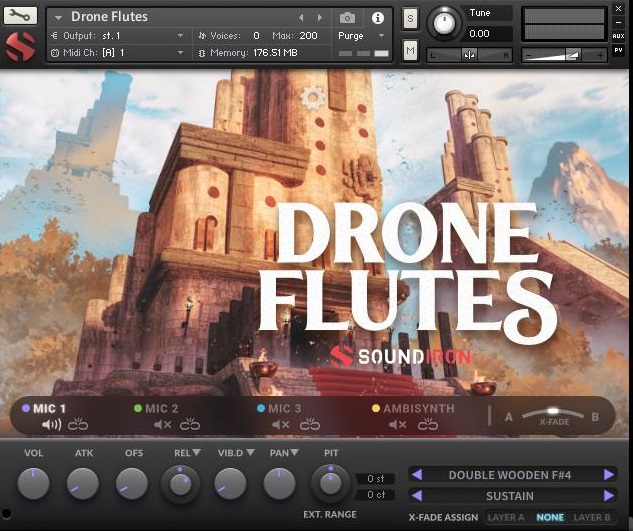The image size is (633, 531).
Task: Go to the previous instrument arrow
Action: pyautogui.click(x=301, y=18)
